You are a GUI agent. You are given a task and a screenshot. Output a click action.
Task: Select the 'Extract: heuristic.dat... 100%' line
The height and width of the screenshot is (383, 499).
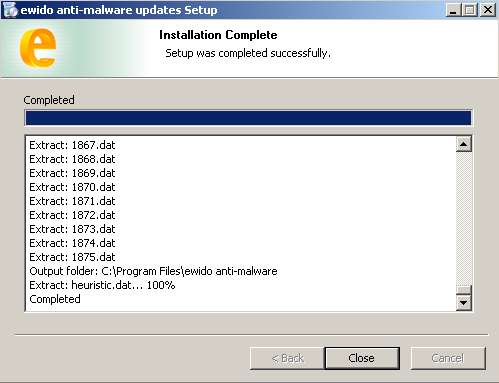(x=102, y=285)
